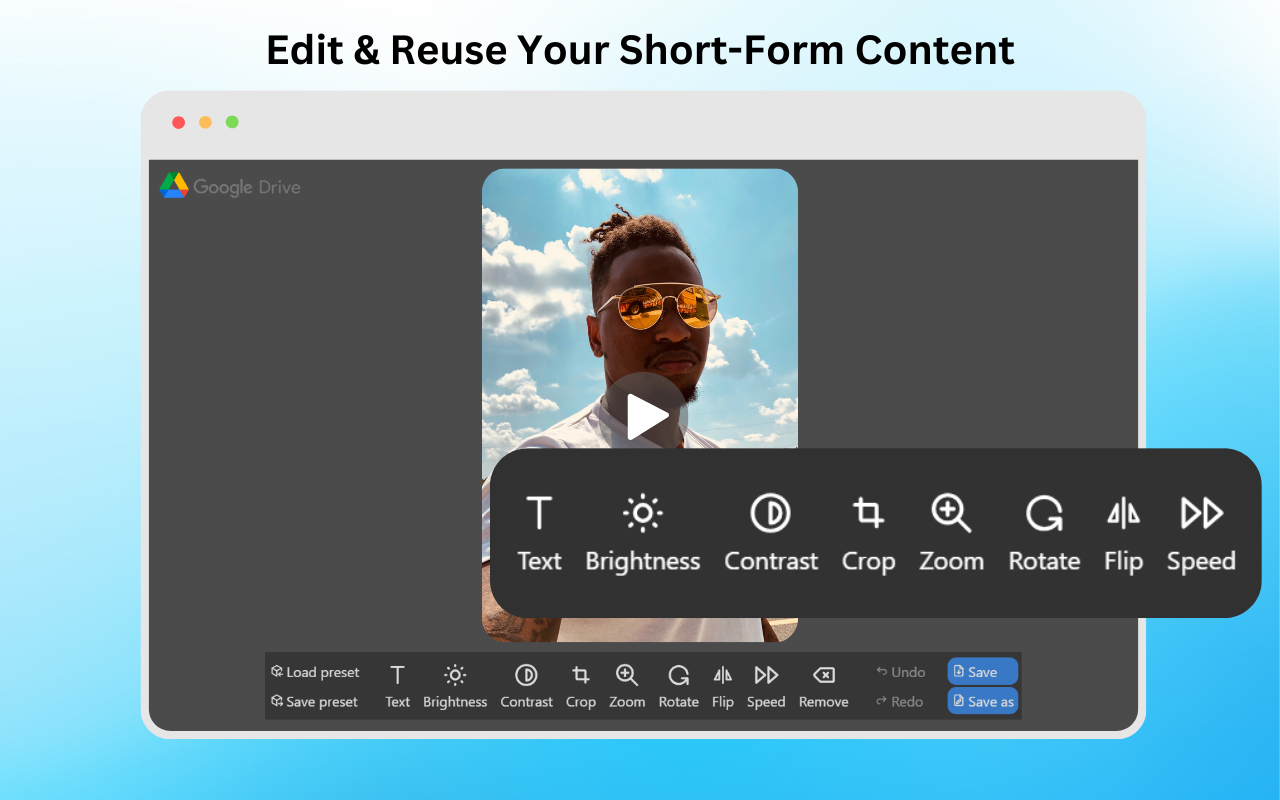Screen dimensions: 1280x800
Task: Save the edited video
Action: (x=982, y=671)
